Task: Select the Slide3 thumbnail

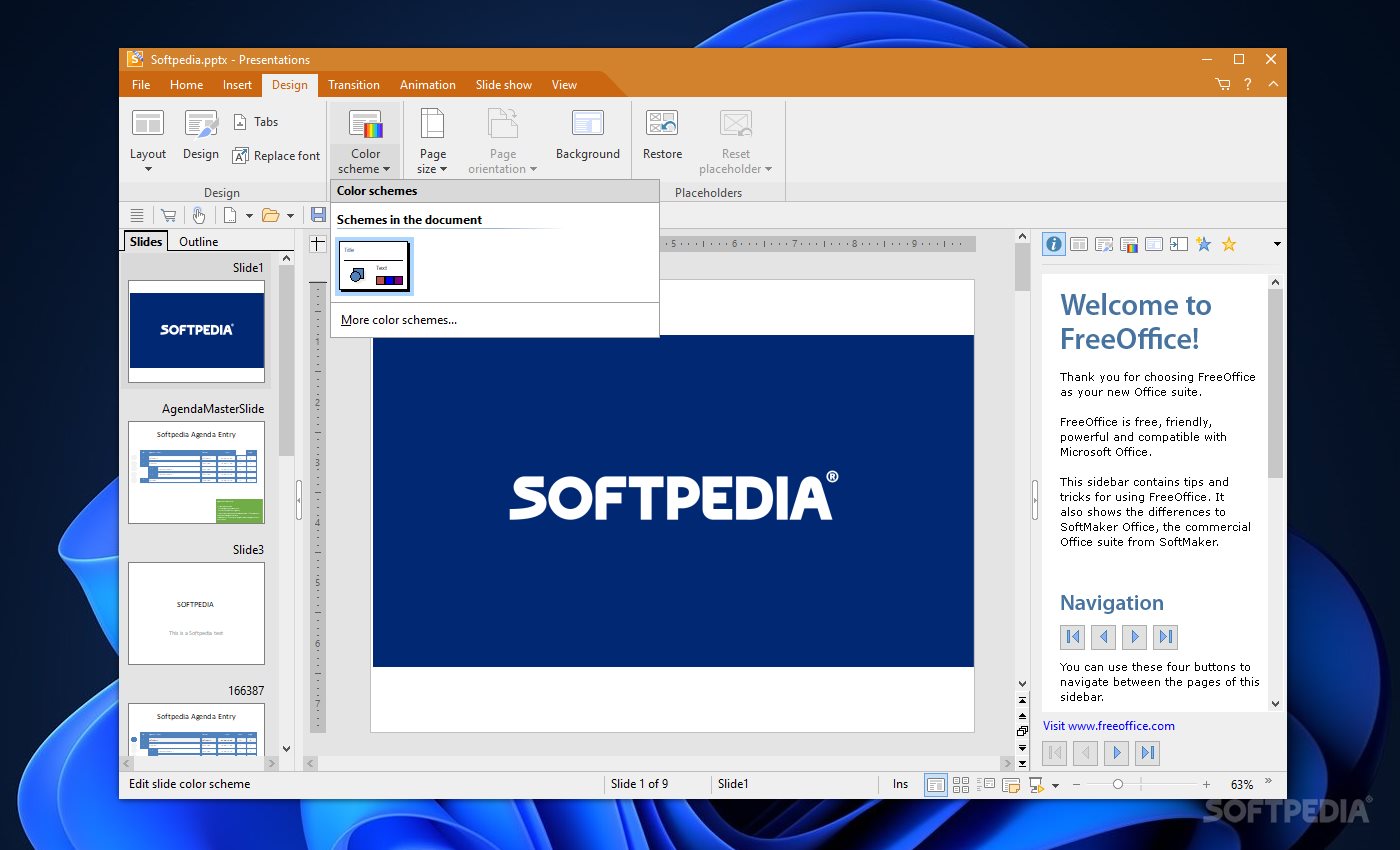Action: (196, 613)
